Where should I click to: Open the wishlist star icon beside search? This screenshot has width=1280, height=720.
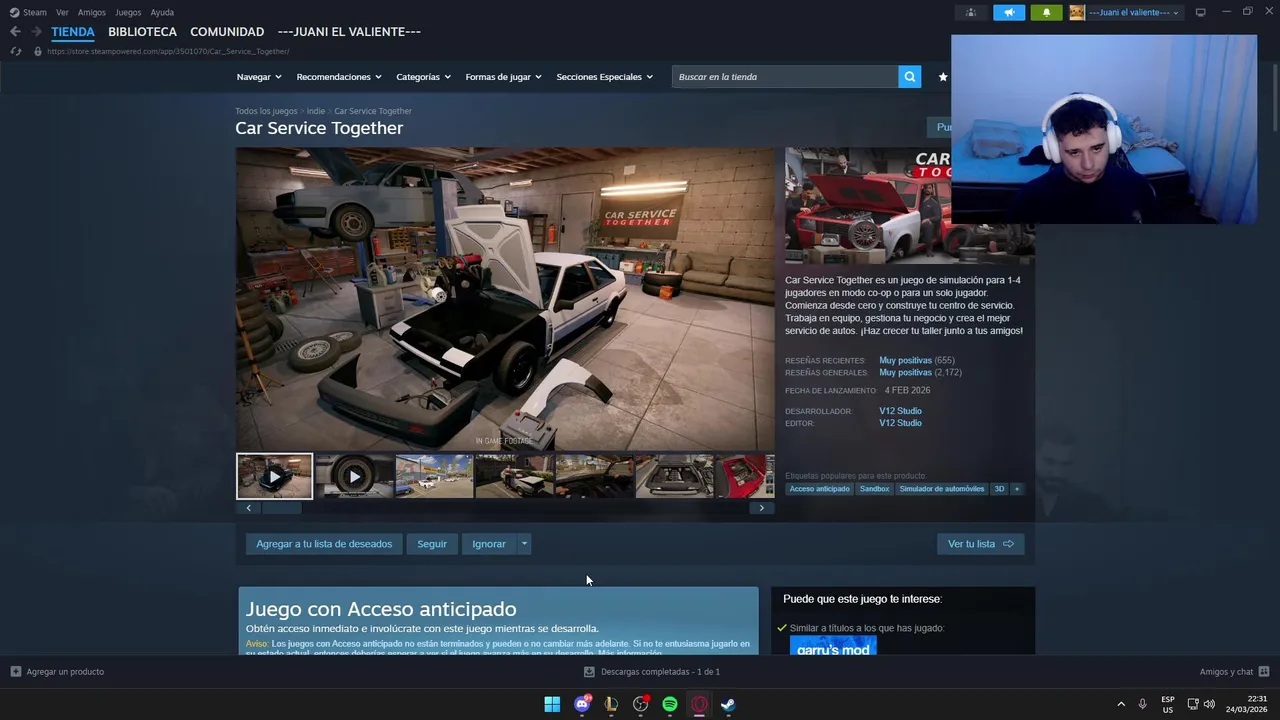942,77
